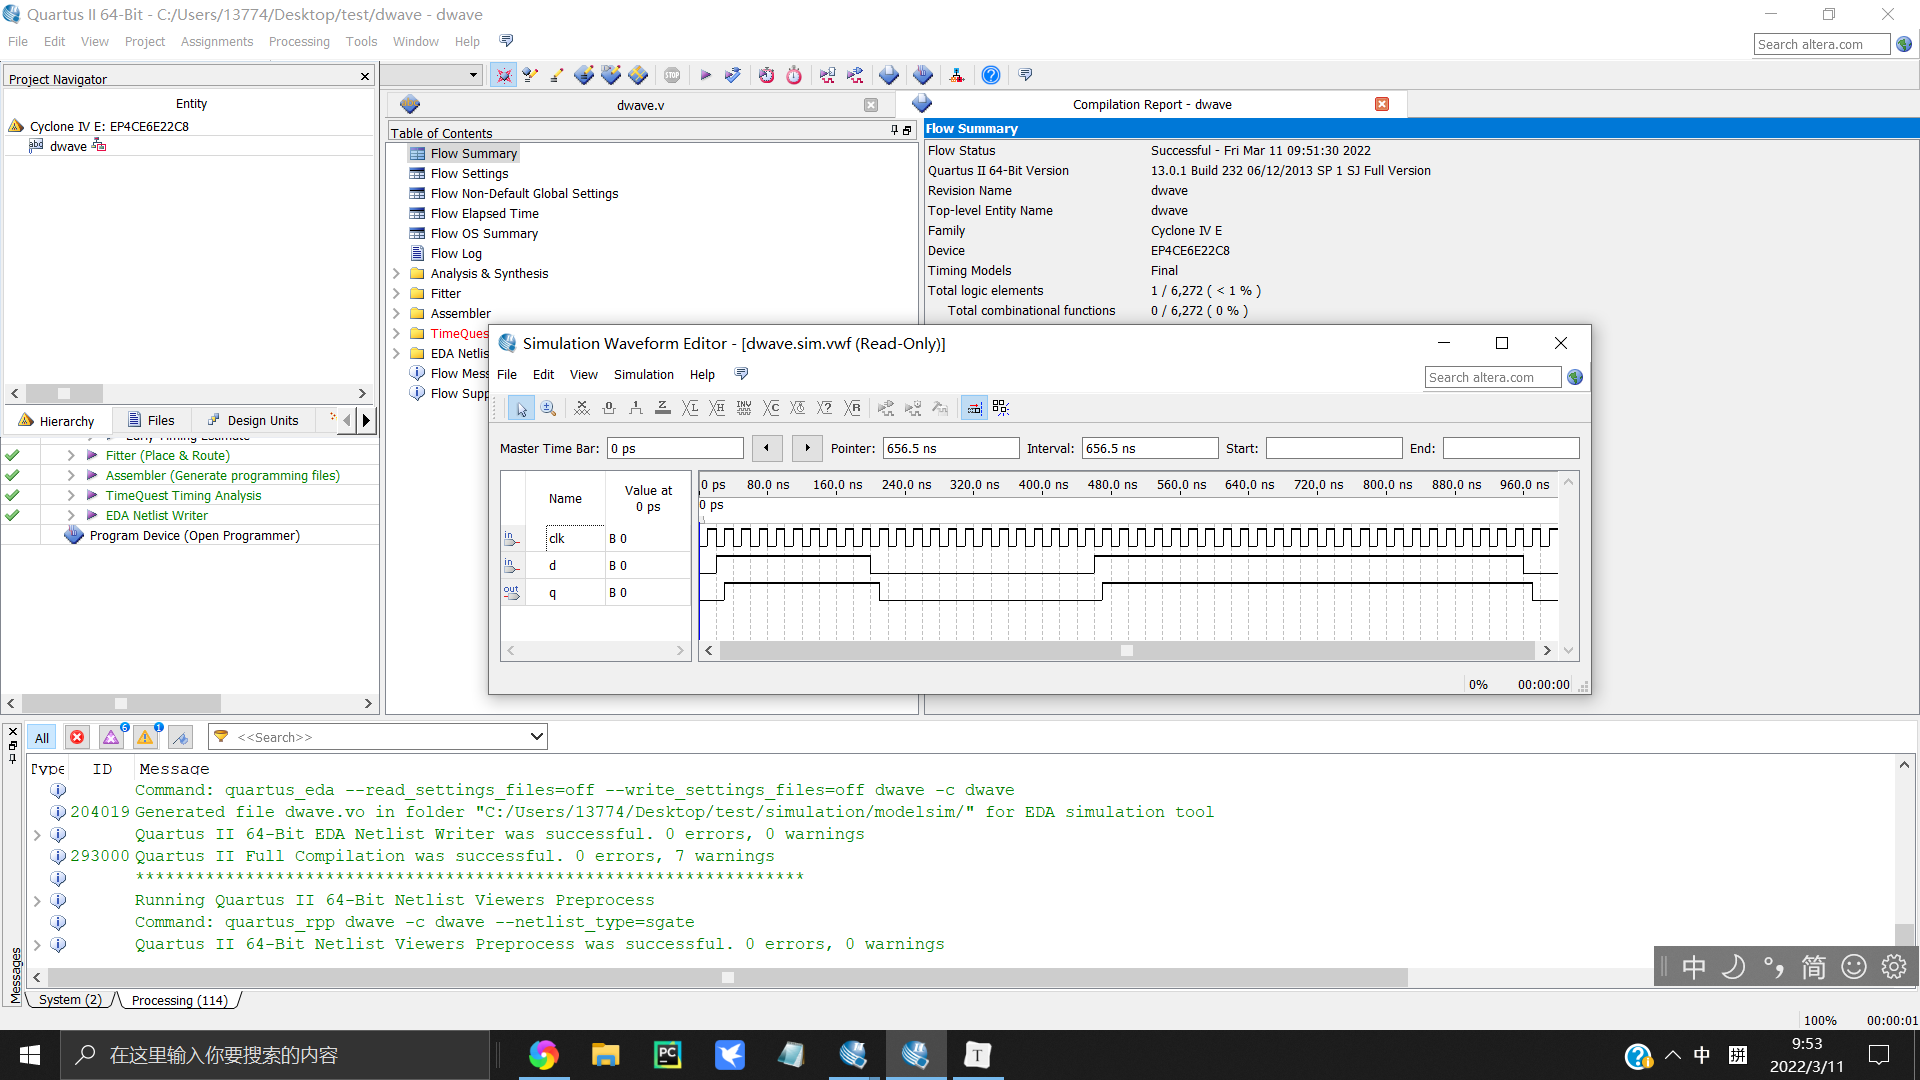Viewport: 1920px width, 1080px height.
Task: Click the High Impedance (Z) waveform icon
Action: point(663,408)
